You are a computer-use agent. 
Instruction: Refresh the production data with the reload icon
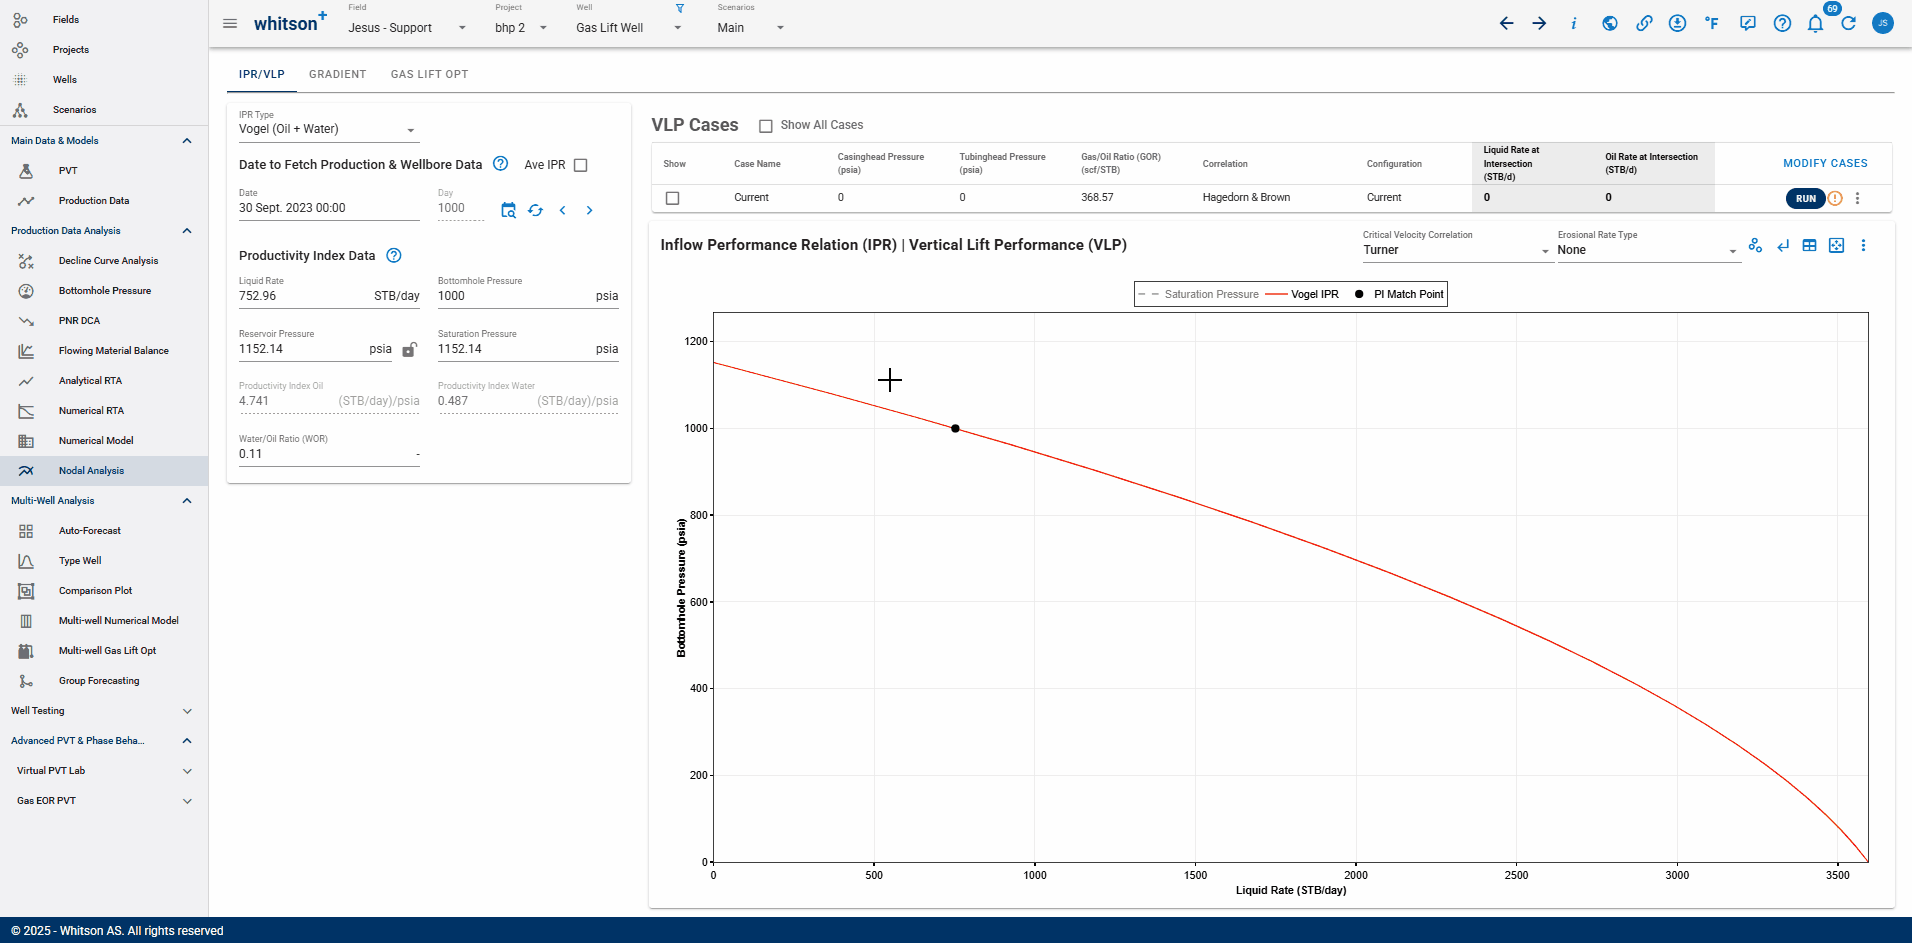point(536,210)
